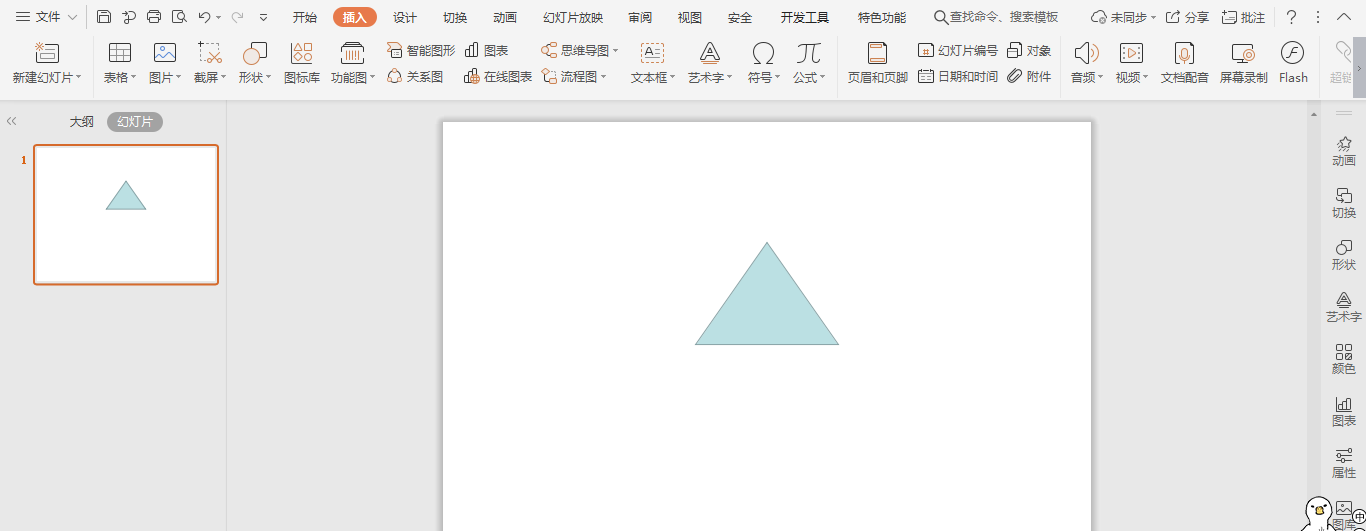
Task: Switch to the 大纲 outline view
Action: click(82, 121)
